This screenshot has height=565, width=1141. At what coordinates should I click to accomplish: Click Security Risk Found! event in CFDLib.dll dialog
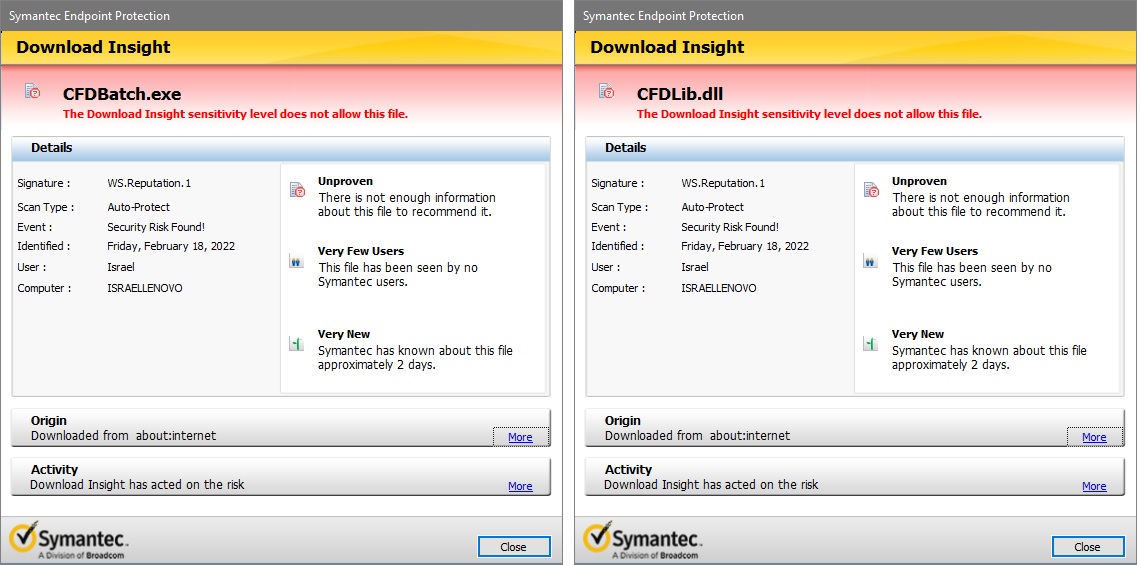click(730, 227)
